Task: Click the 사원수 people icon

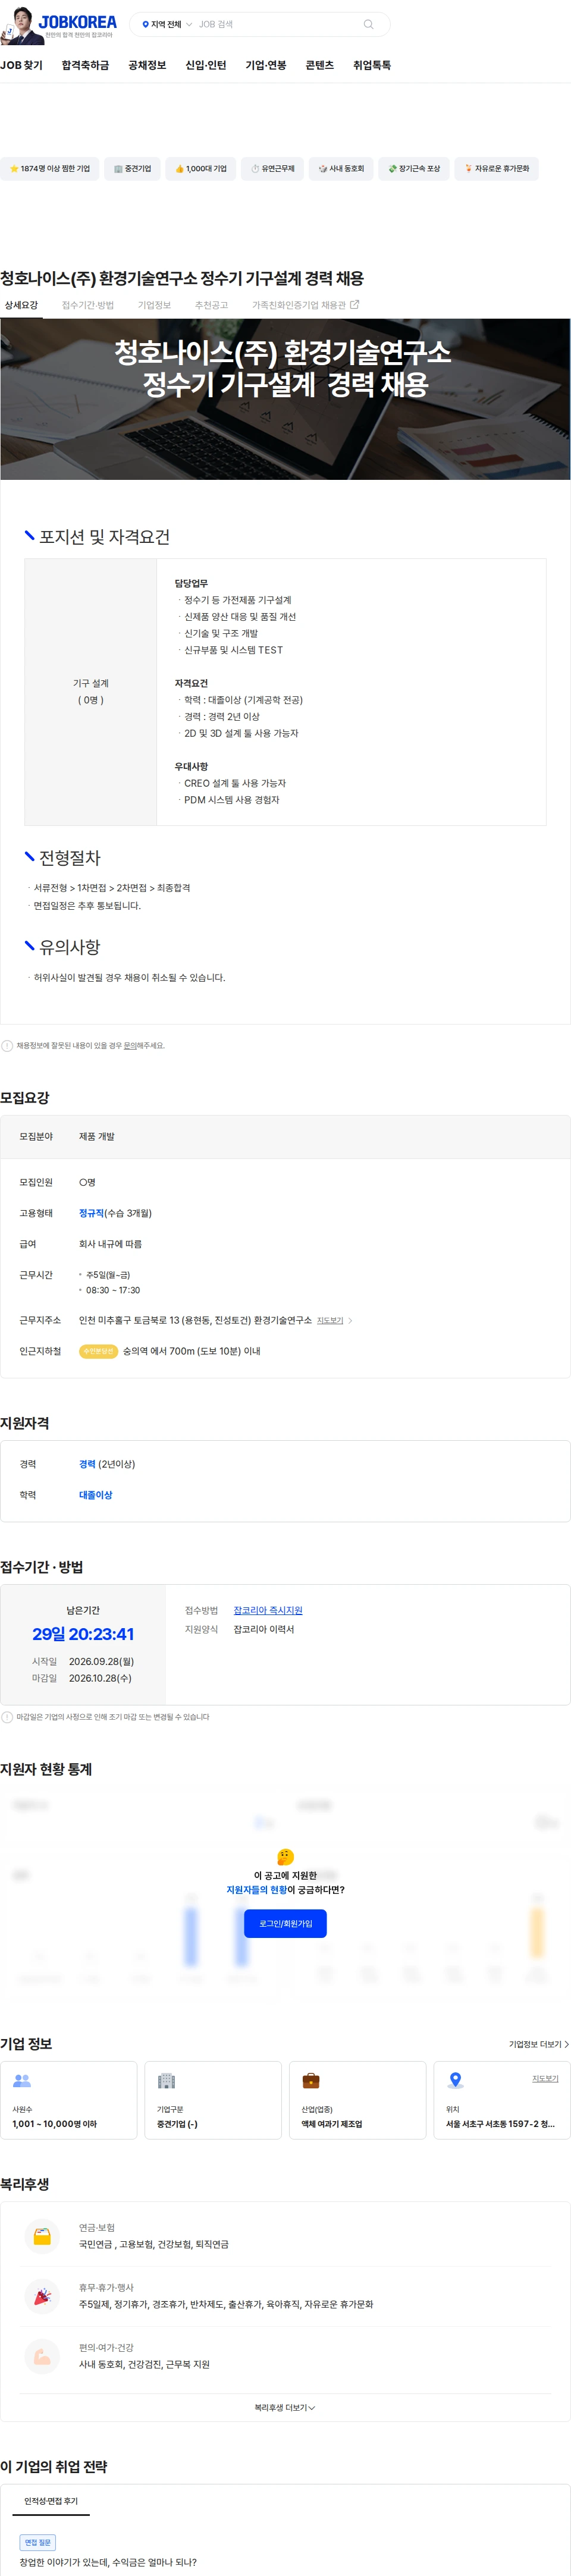Action: pyautogui.click(x=22, y=2080)
